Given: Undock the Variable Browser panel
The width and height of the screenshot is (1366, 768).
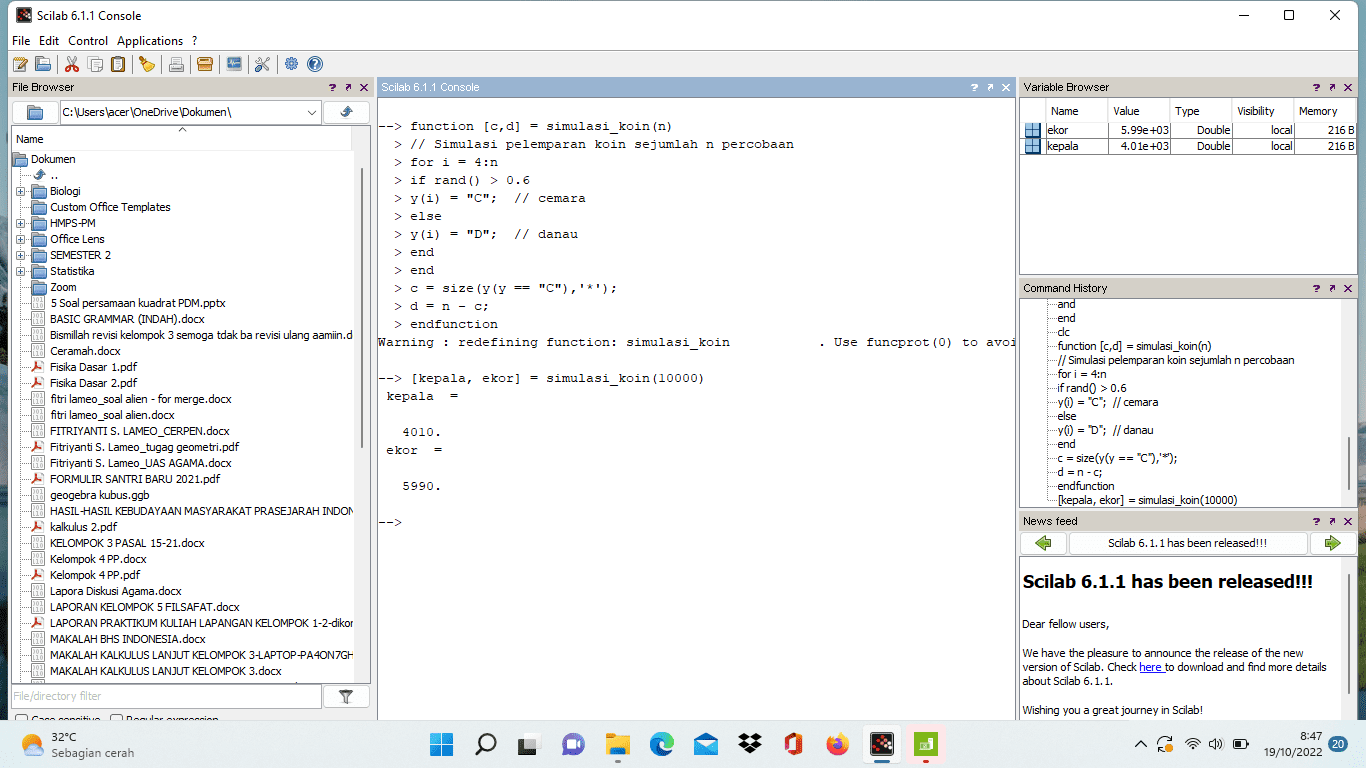Looking at the screenshot, I should click(1332, 88).
